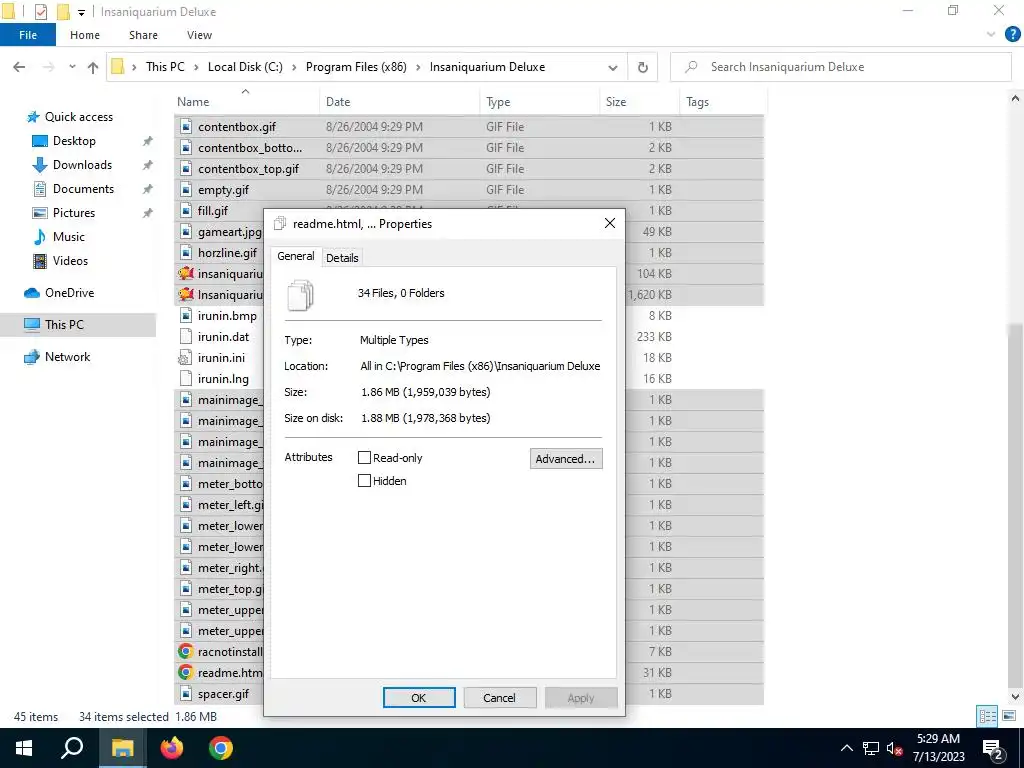Image resolution: width=1024 pixels, height=768 pixels.
Task: Click the insaniquarium fish icon at 104 KB
Action: [x=186, y=274]
